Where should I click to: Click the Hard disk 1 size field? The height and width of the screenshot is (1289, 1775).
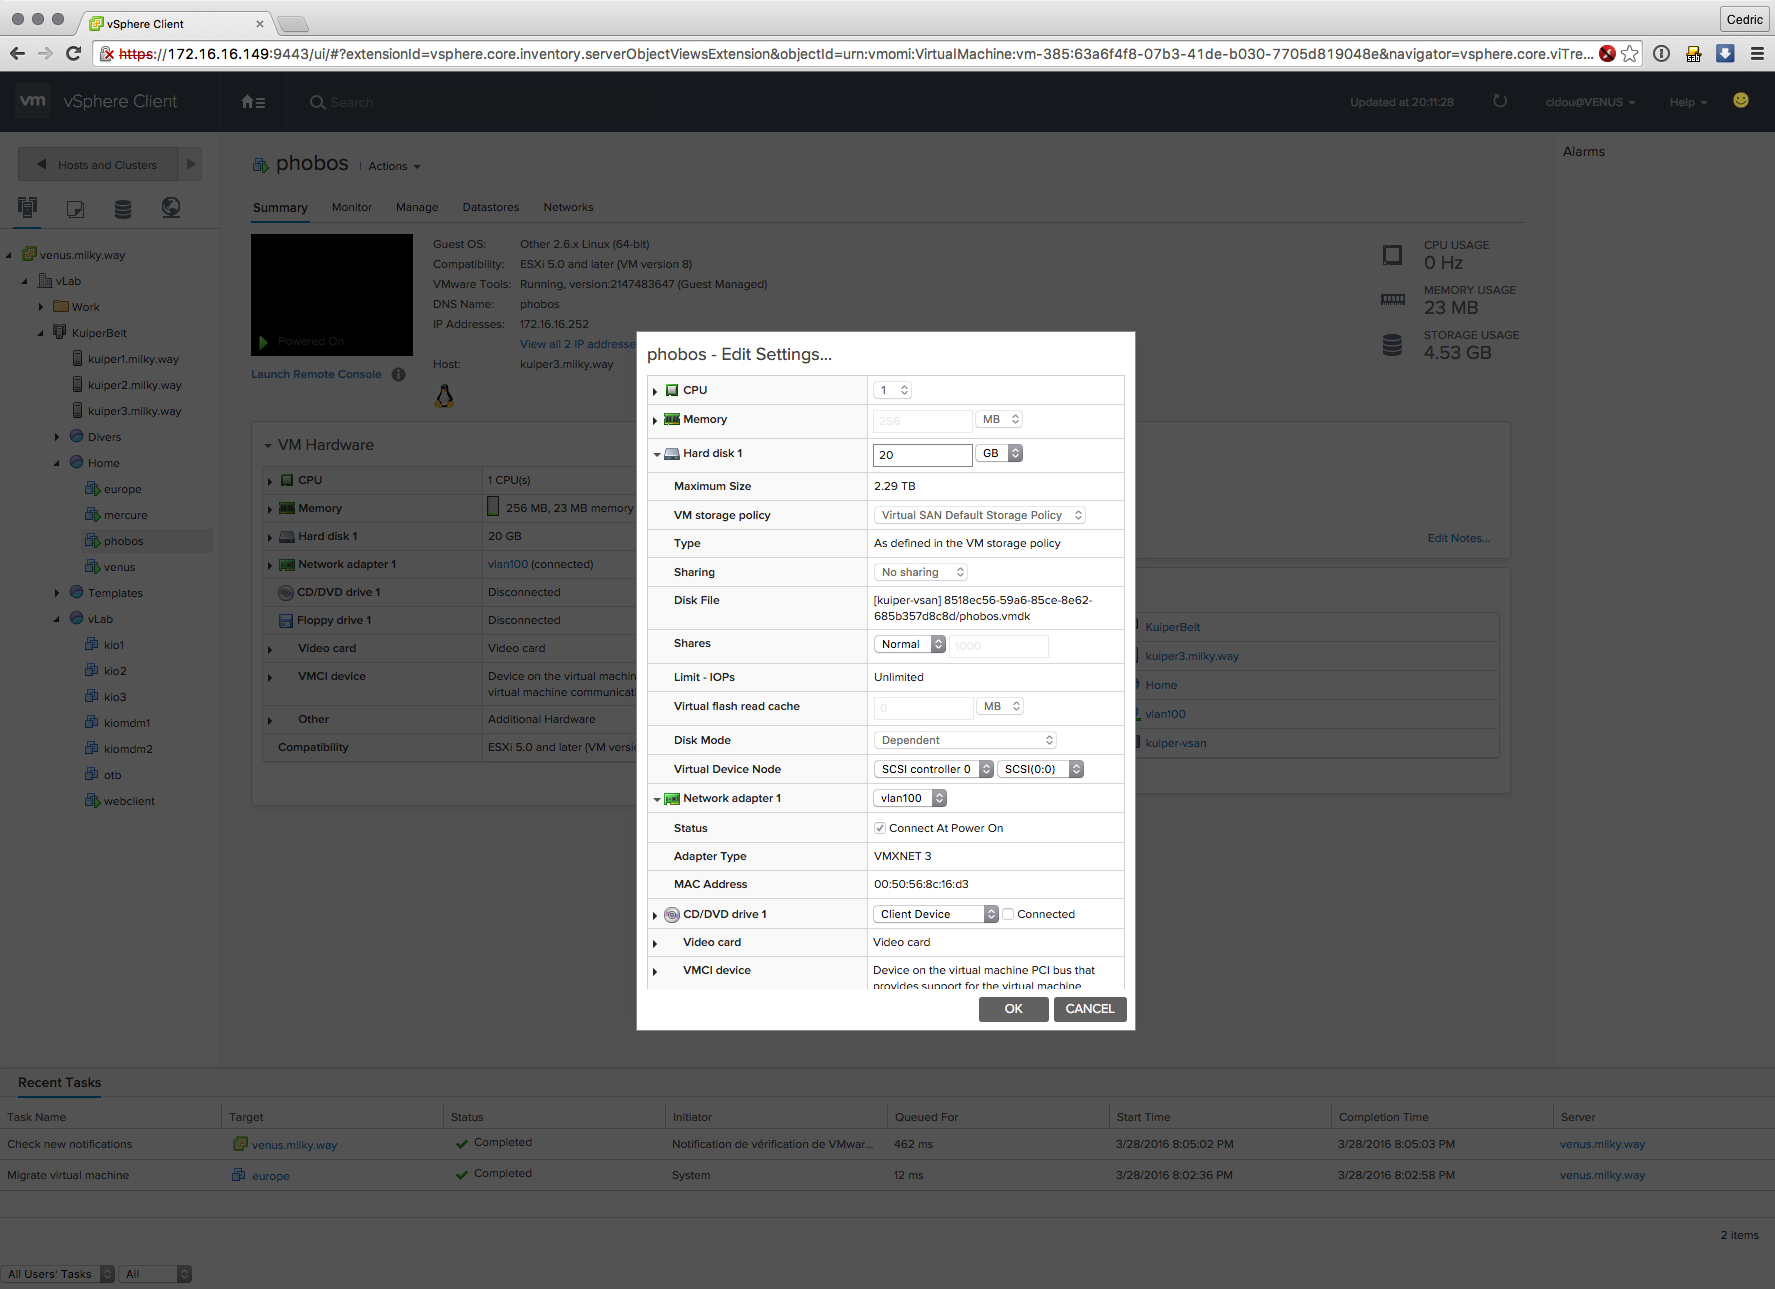(921, 455)
